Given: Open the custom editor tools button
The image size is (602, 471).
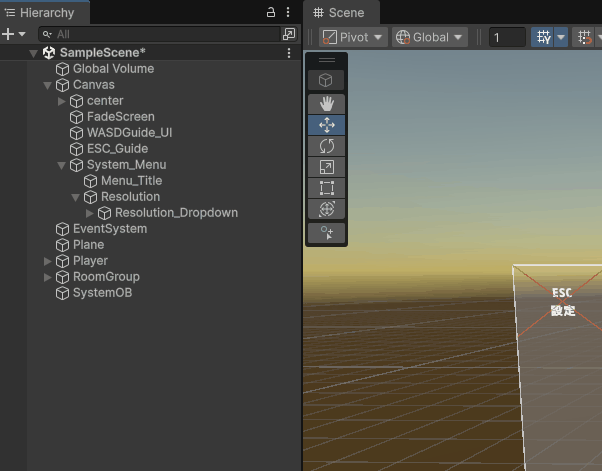Looking at the screenshot, I should 326,233.
